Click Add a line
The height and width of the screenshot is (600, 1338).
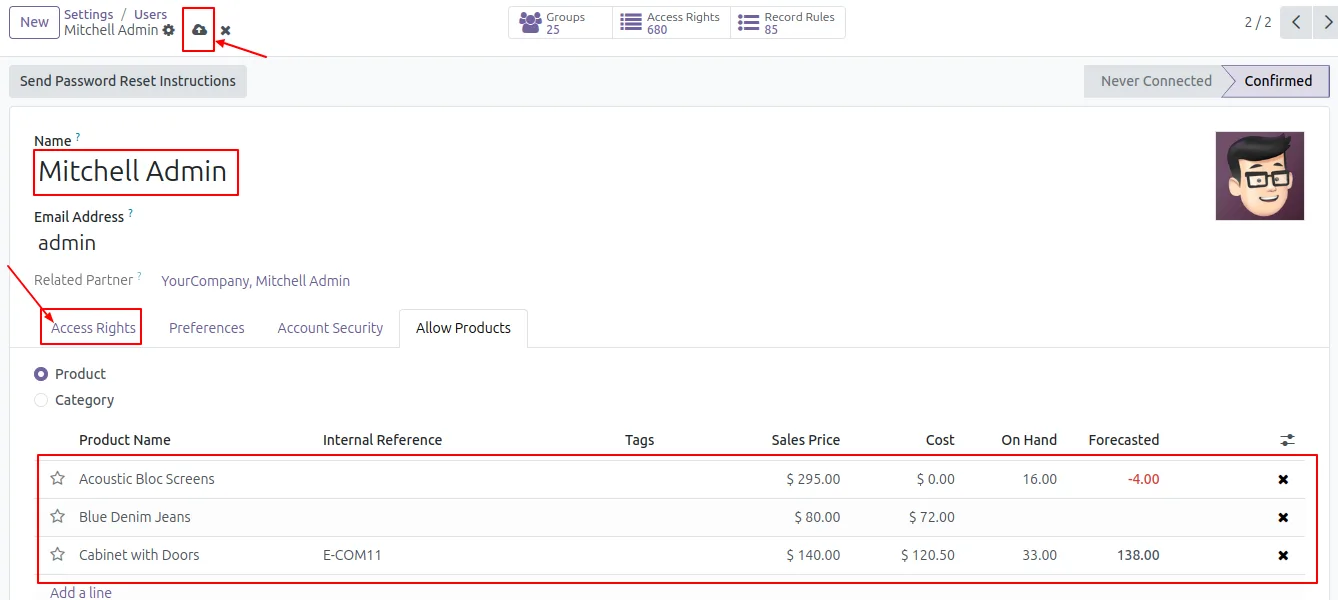pyautogui.click(x=81, y=592)
